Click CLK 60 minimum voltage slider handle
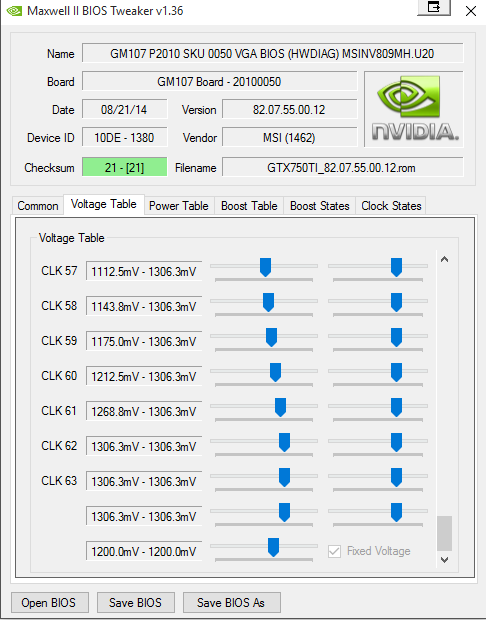This screenshot has height=620, width=486. 275,372
